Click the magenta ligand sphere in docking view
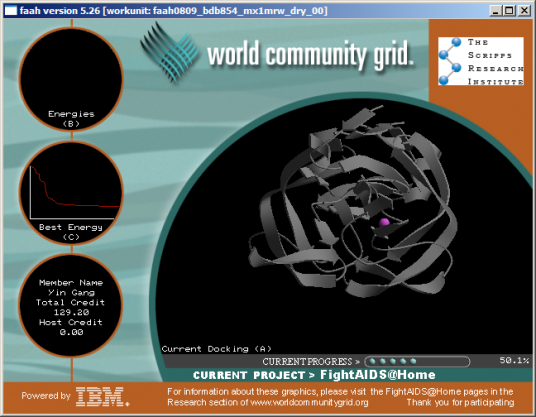The image size is (536, 417). pyautogui.click(x=384, y=222)
